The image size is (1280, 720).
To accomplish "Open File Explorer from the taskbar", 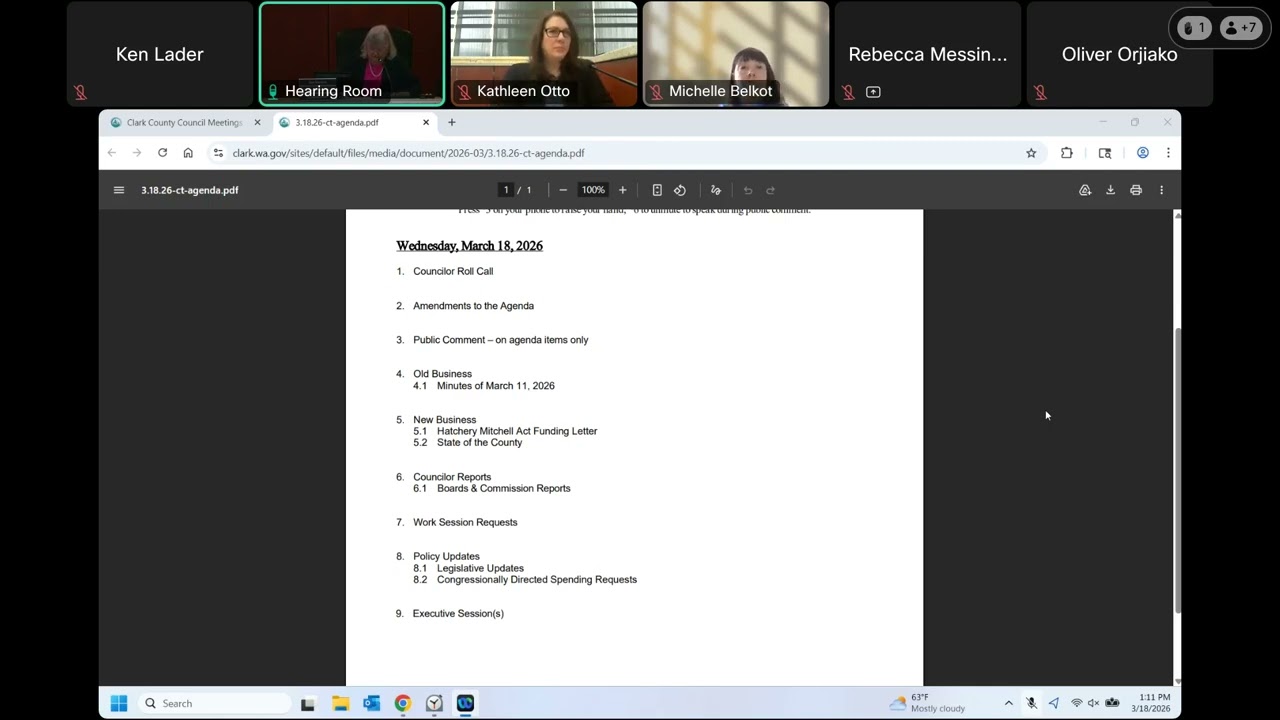I will pos(340,703).
